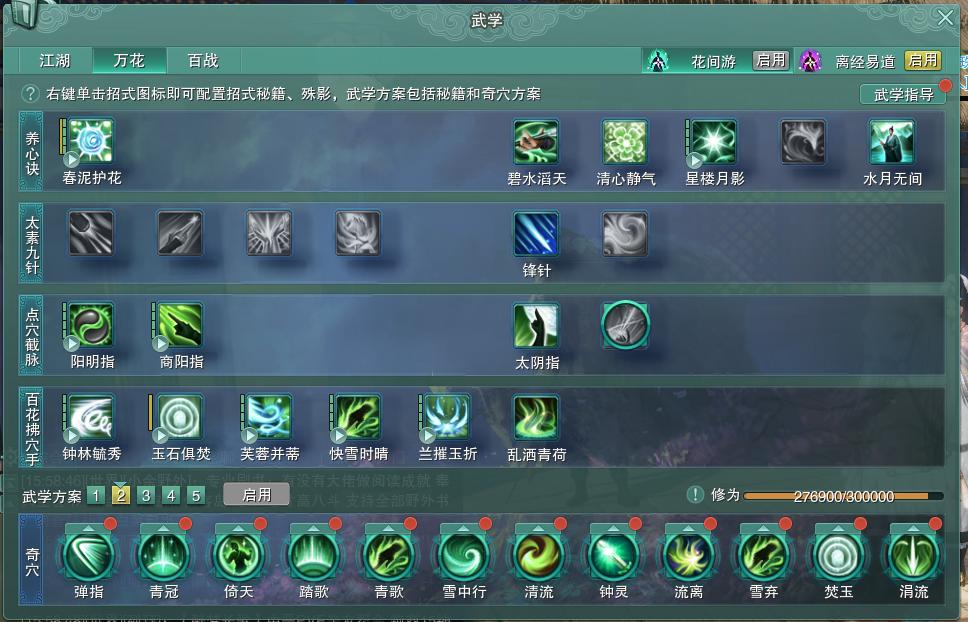Click the 碧水滔天 skill icon
Screen dimensions: 968x622
coord(536,142)
